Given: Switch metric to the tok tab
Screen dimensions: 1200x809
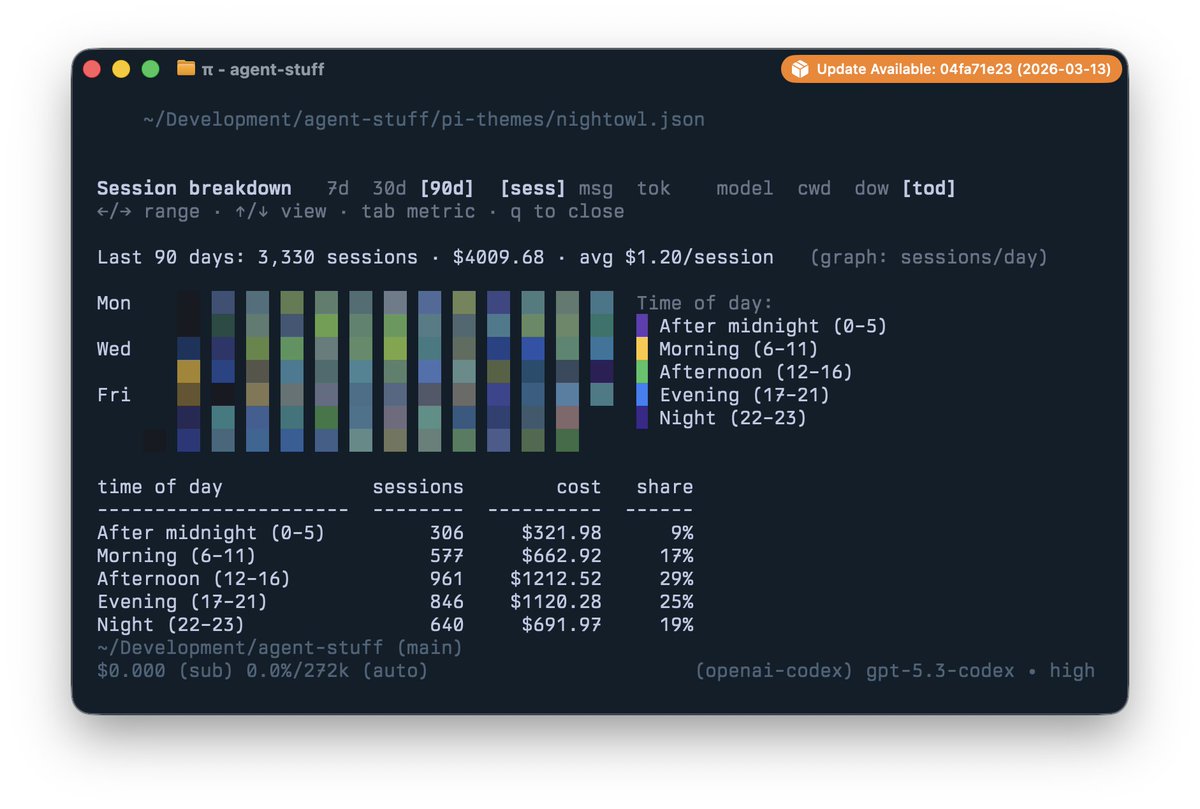Looking at the screenshot, I should 654,188.
